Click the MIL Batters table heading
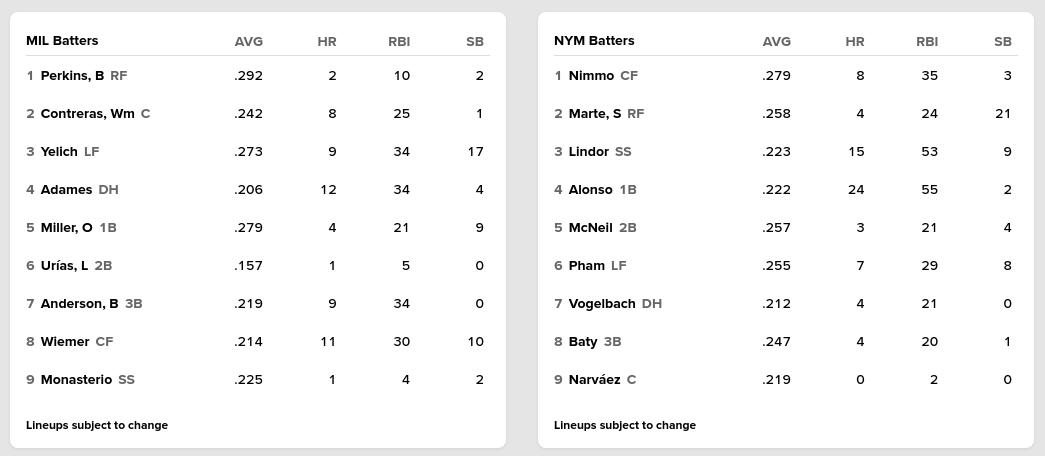Image resolution: width=1045 pixels, height=456 pixels. (62, 41)
